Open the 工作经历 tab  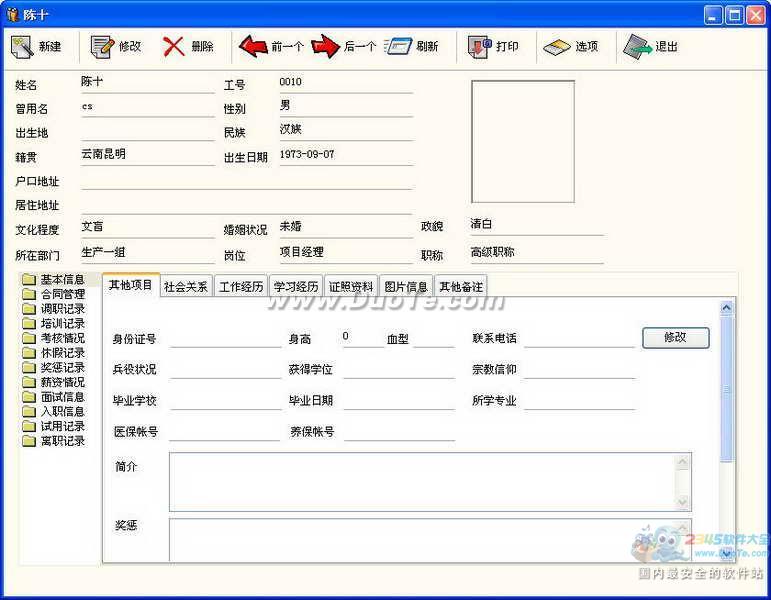pyautogui.click(x=241, y=287)
